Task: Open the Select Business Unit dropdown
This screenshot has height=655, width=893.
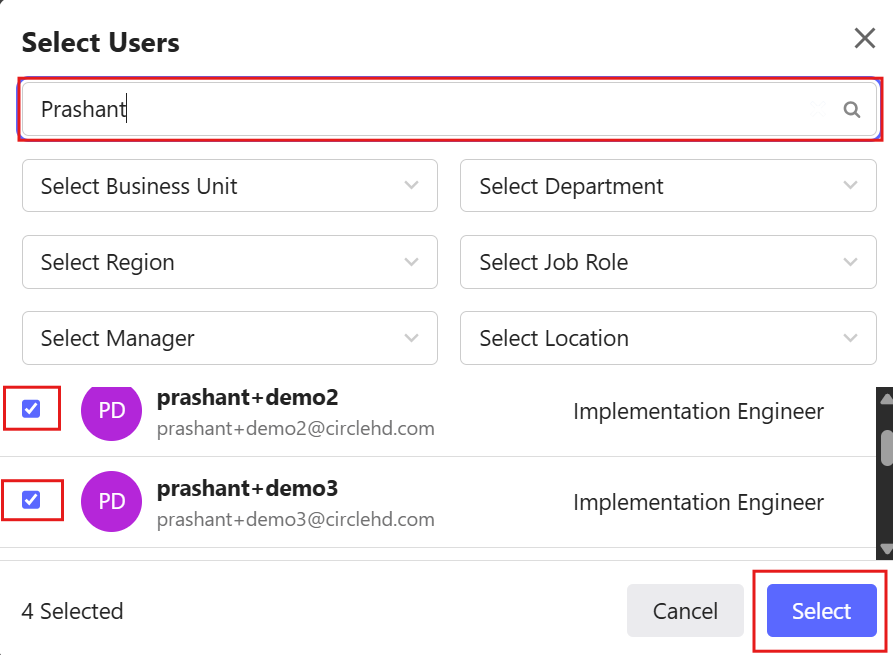Action: pyautogui.click(x=230, y=186)
